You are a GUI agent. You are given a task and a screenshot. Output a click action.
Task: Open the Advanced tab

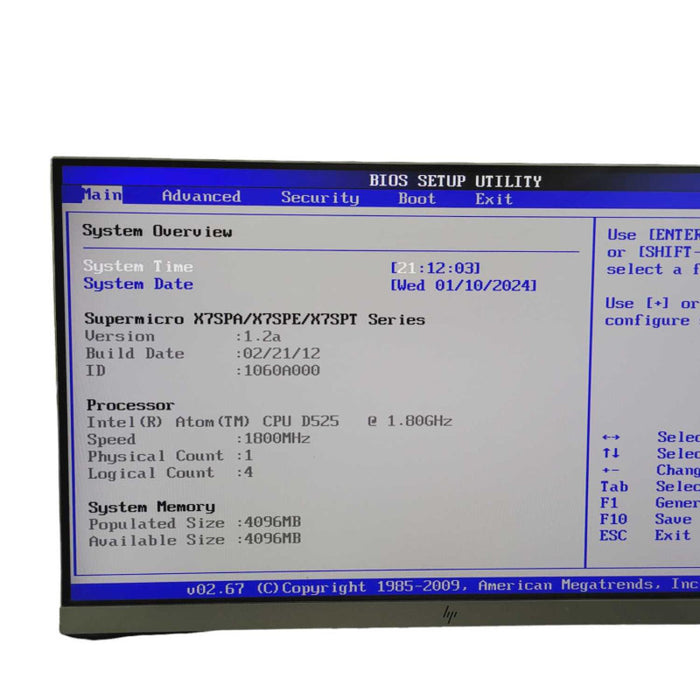point(201,196)
